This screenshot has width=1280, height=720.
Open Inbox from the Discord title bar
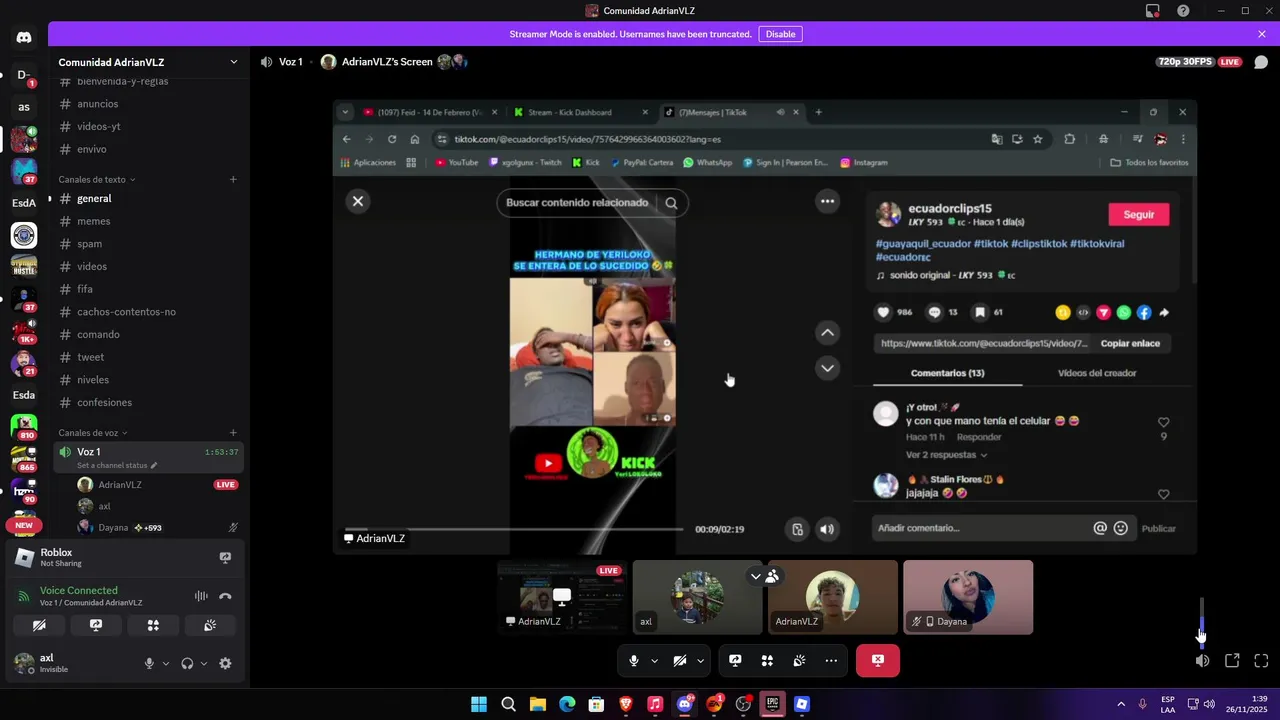click(1153, 11)
